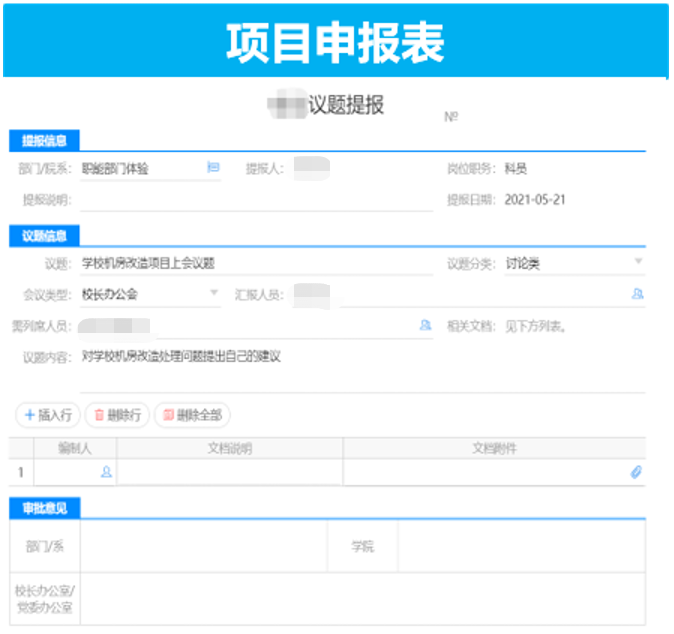Click the 学院 approval opinion cell
The width and height of the screenshot is (674, 634).
521,546
